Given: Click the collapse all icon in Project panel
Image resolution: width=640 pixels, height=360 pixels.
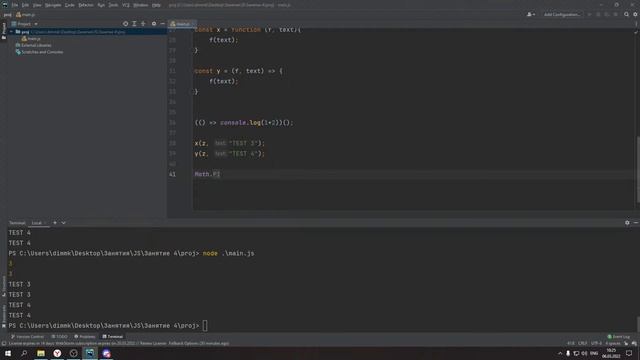Looking at the screenshot, I should click(143, 24).
